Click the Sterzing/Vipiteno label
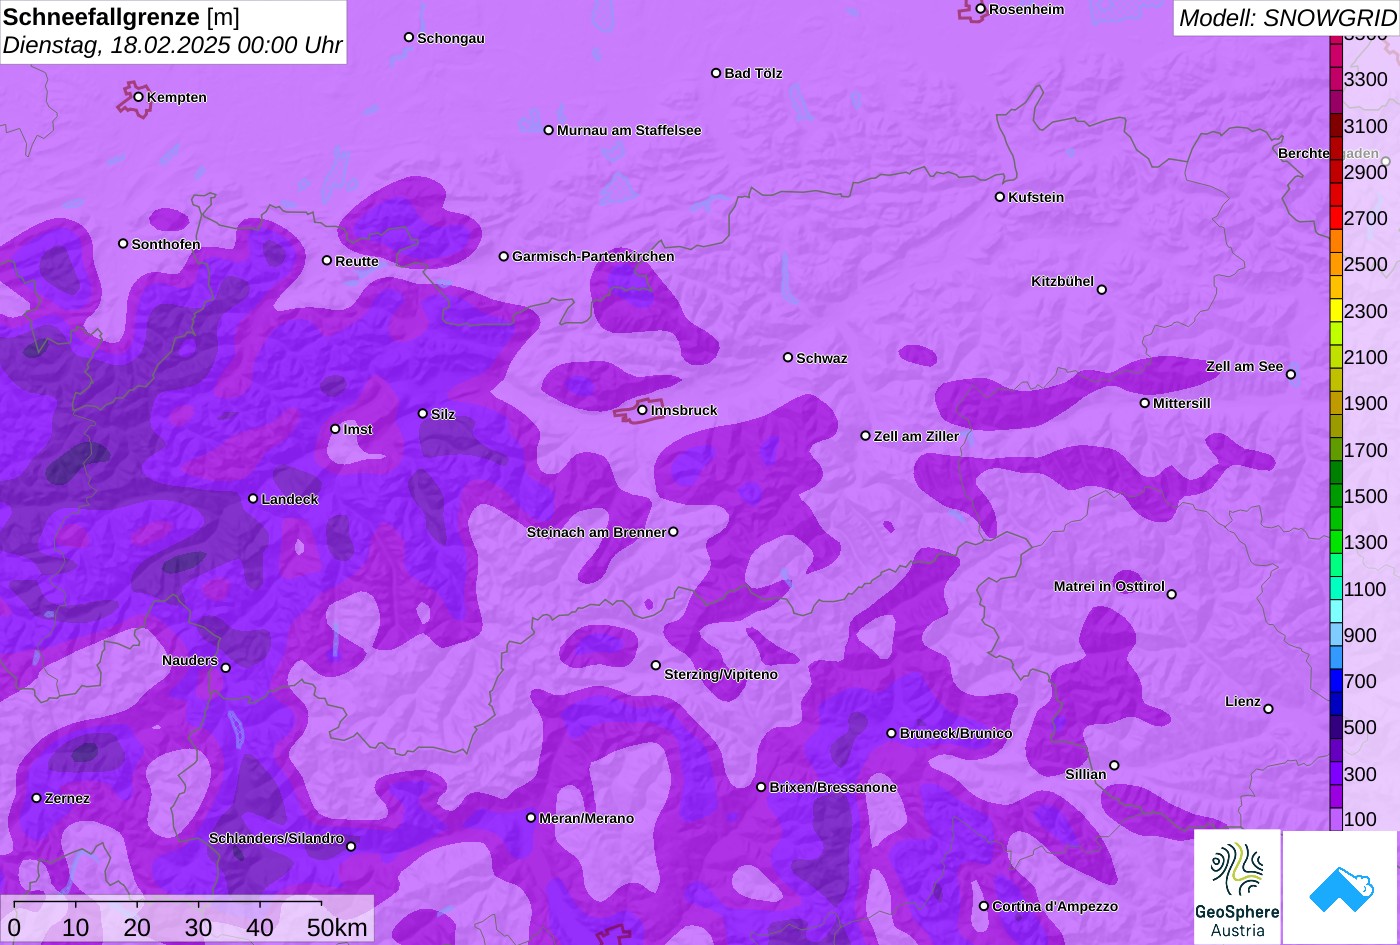Screen dimensions: 1400x945 pyautogui.click(x=721, y=675)
